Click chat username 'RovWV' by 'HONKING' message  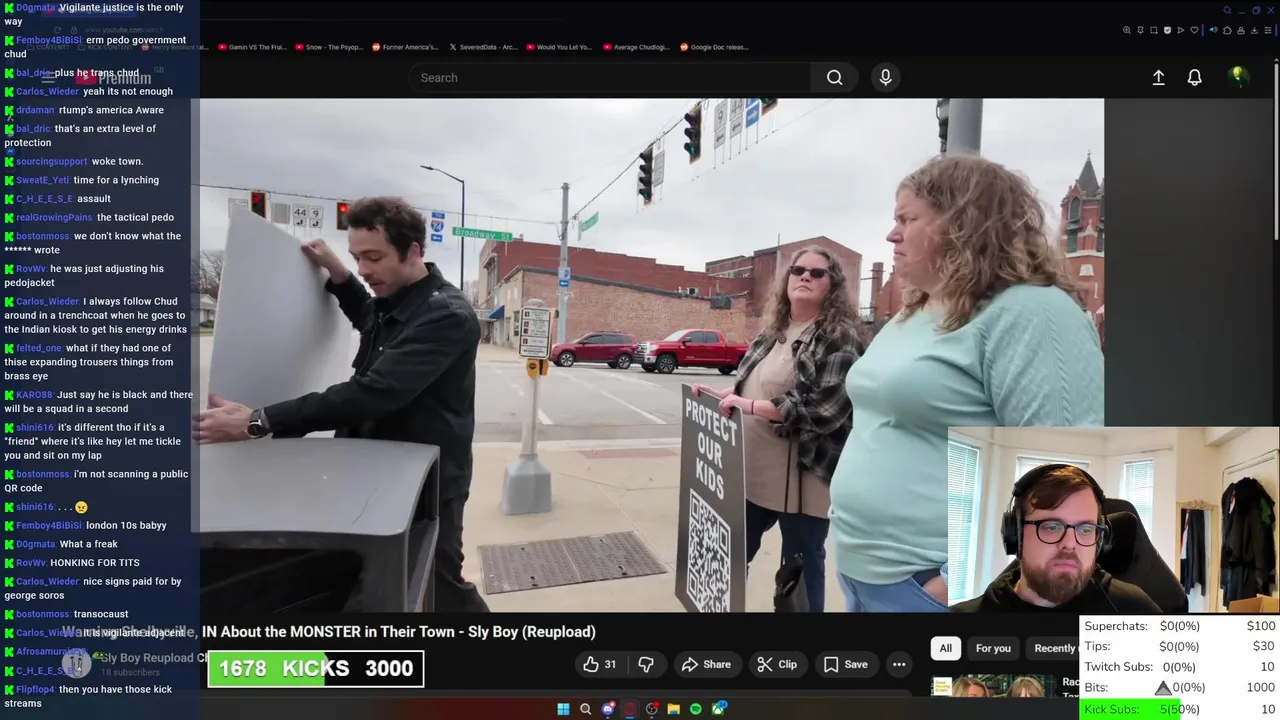(x=31, y=563)
